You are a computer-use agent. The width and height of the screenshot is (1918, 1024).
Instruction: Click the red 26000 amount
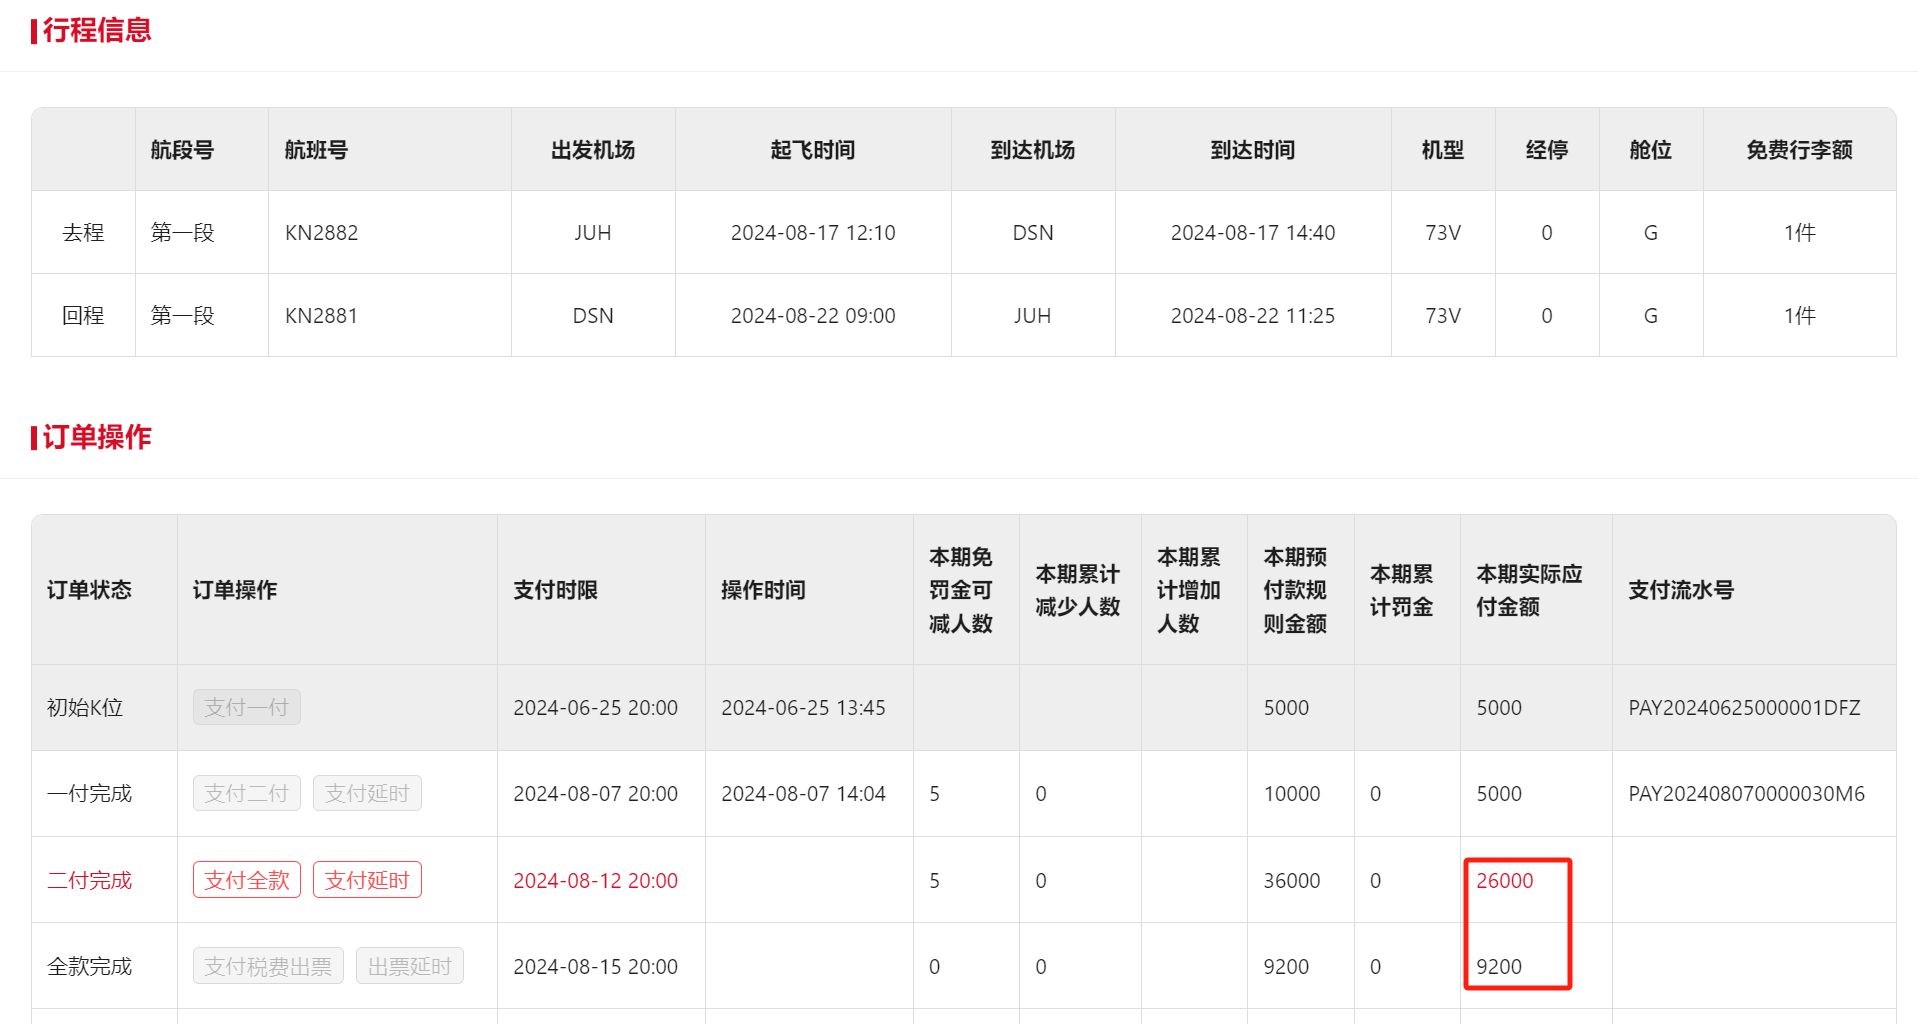1504,880
